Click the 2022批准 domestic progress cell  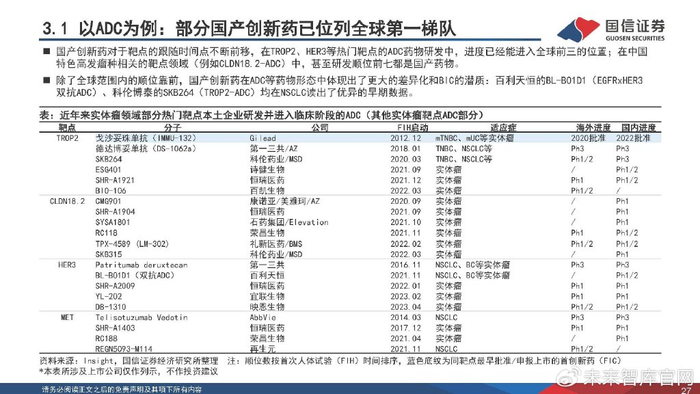pyautogui.click(x=633, y=138)
